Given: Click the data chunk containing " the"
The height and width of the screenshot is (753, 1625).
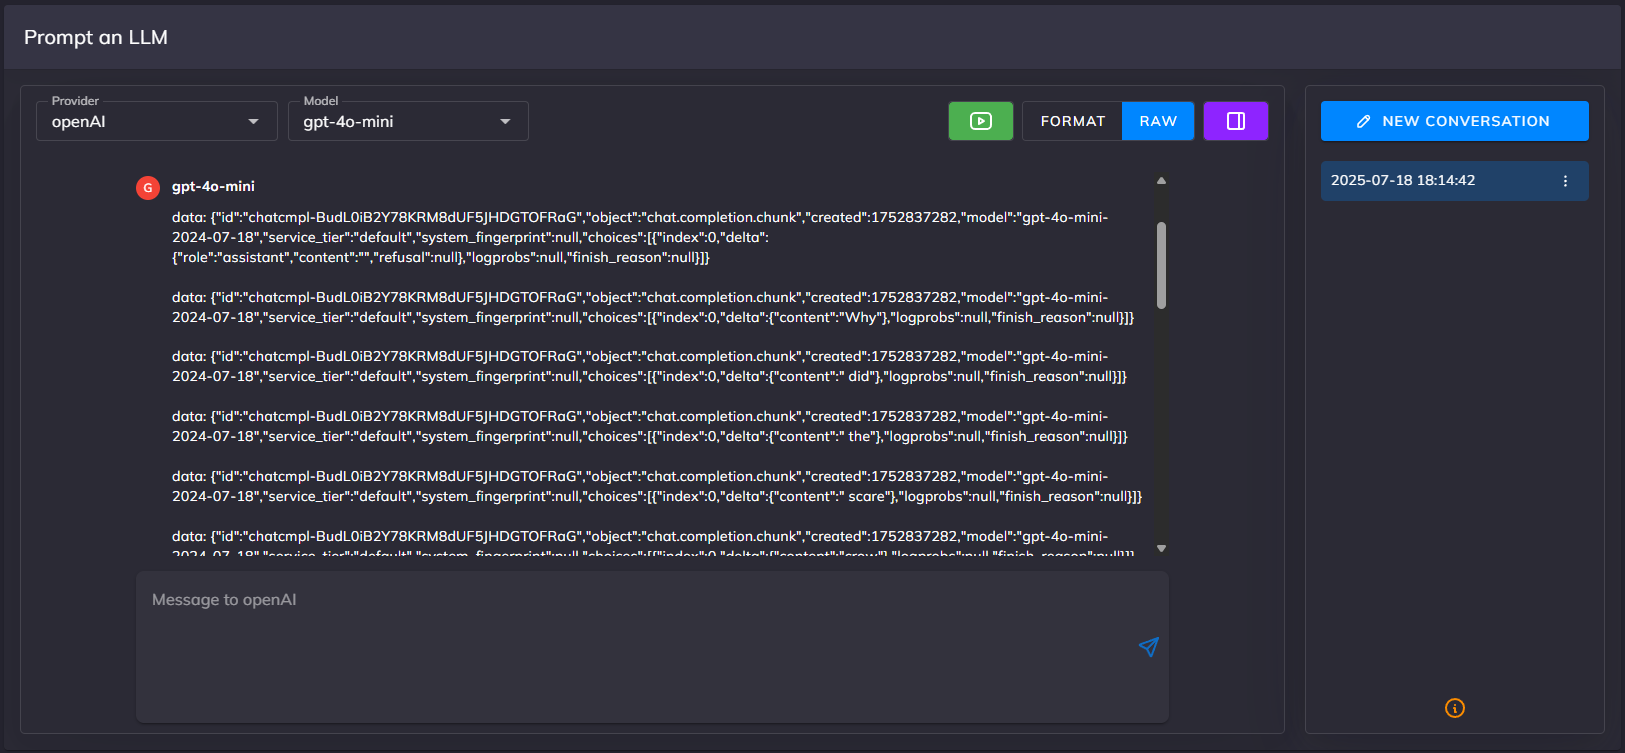Looking at the screenshot, I should click(x=650, y=426).
